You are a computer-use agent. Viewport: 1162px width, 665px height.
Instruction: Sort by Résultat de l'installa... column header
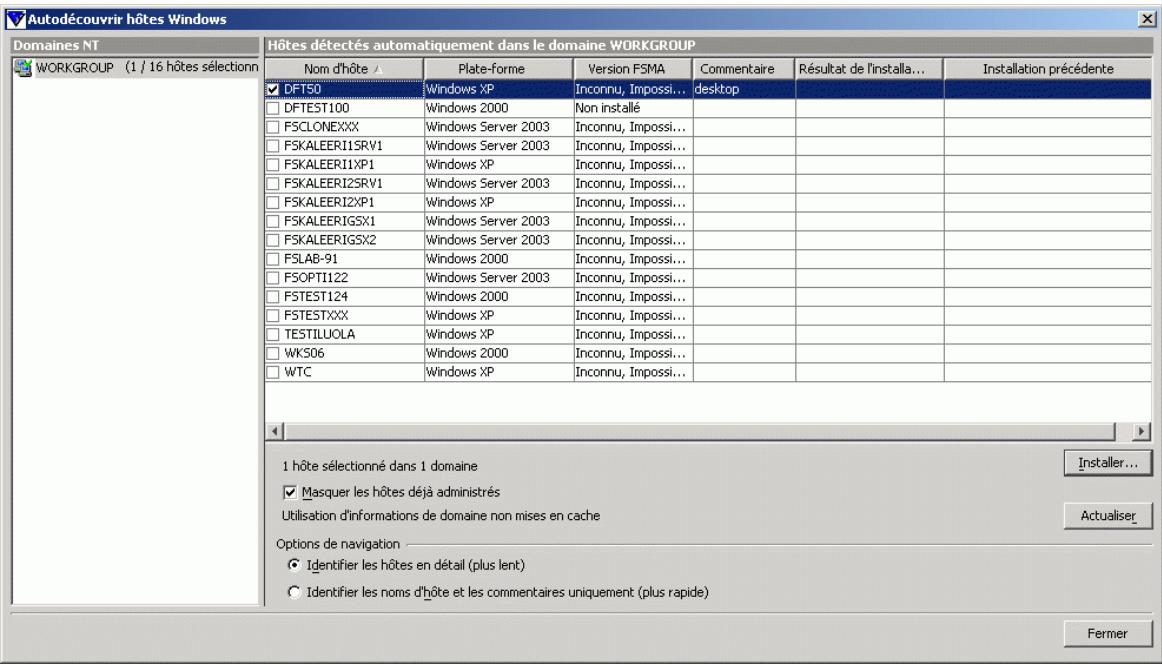tap(869, 69)
